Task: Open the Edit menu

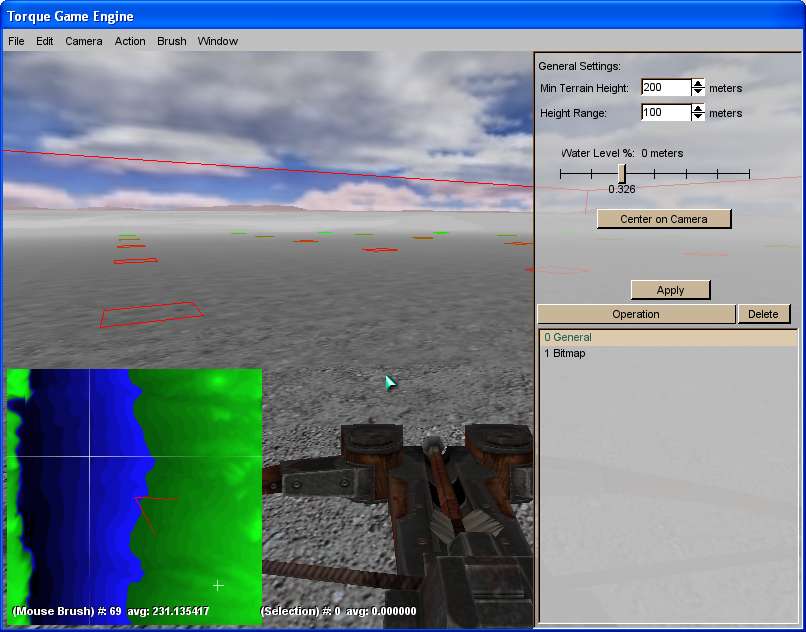Action: click(x=45, y=41)
